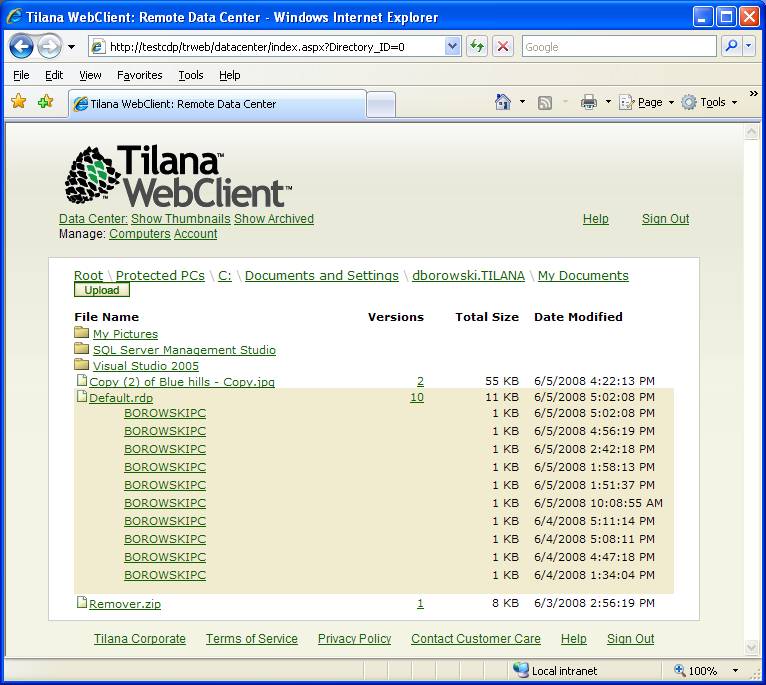Click Tilana Corporate footer link
This screenshot has width=766, height=685.
click(x=140, y=639)
